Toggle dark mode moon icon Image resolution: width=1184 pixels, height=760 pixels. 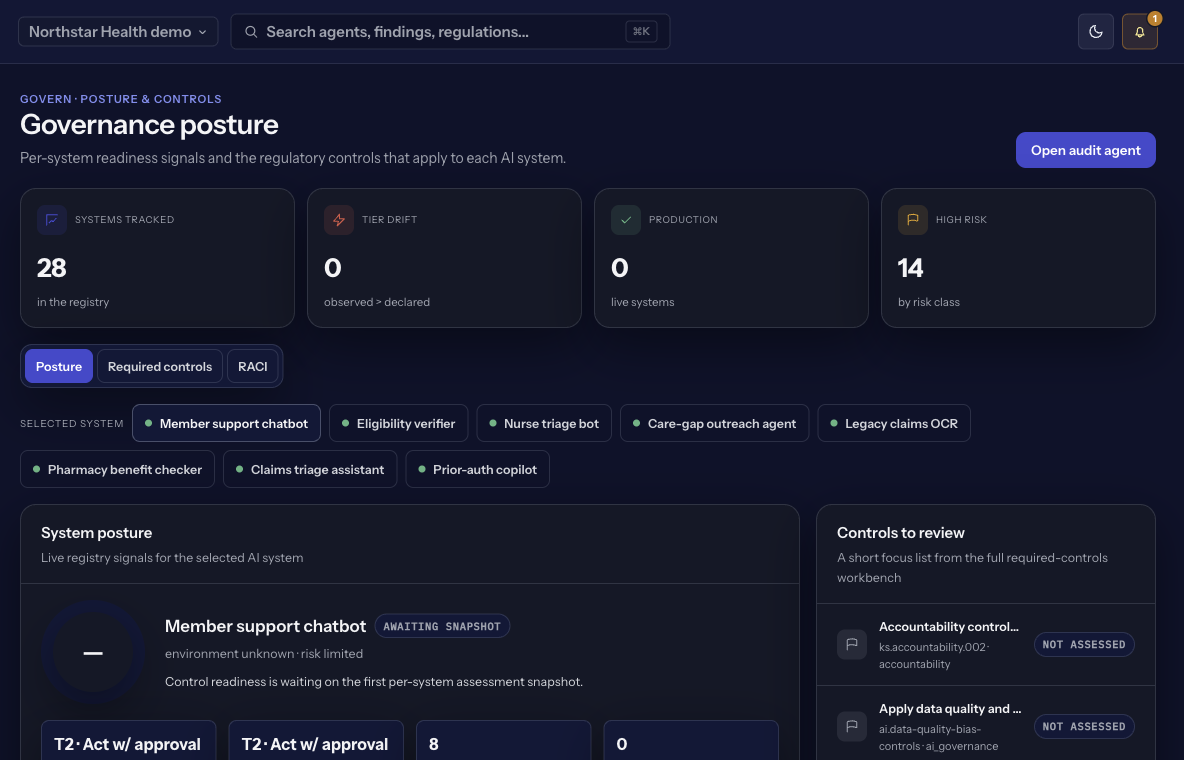[x=1096, y=32]
